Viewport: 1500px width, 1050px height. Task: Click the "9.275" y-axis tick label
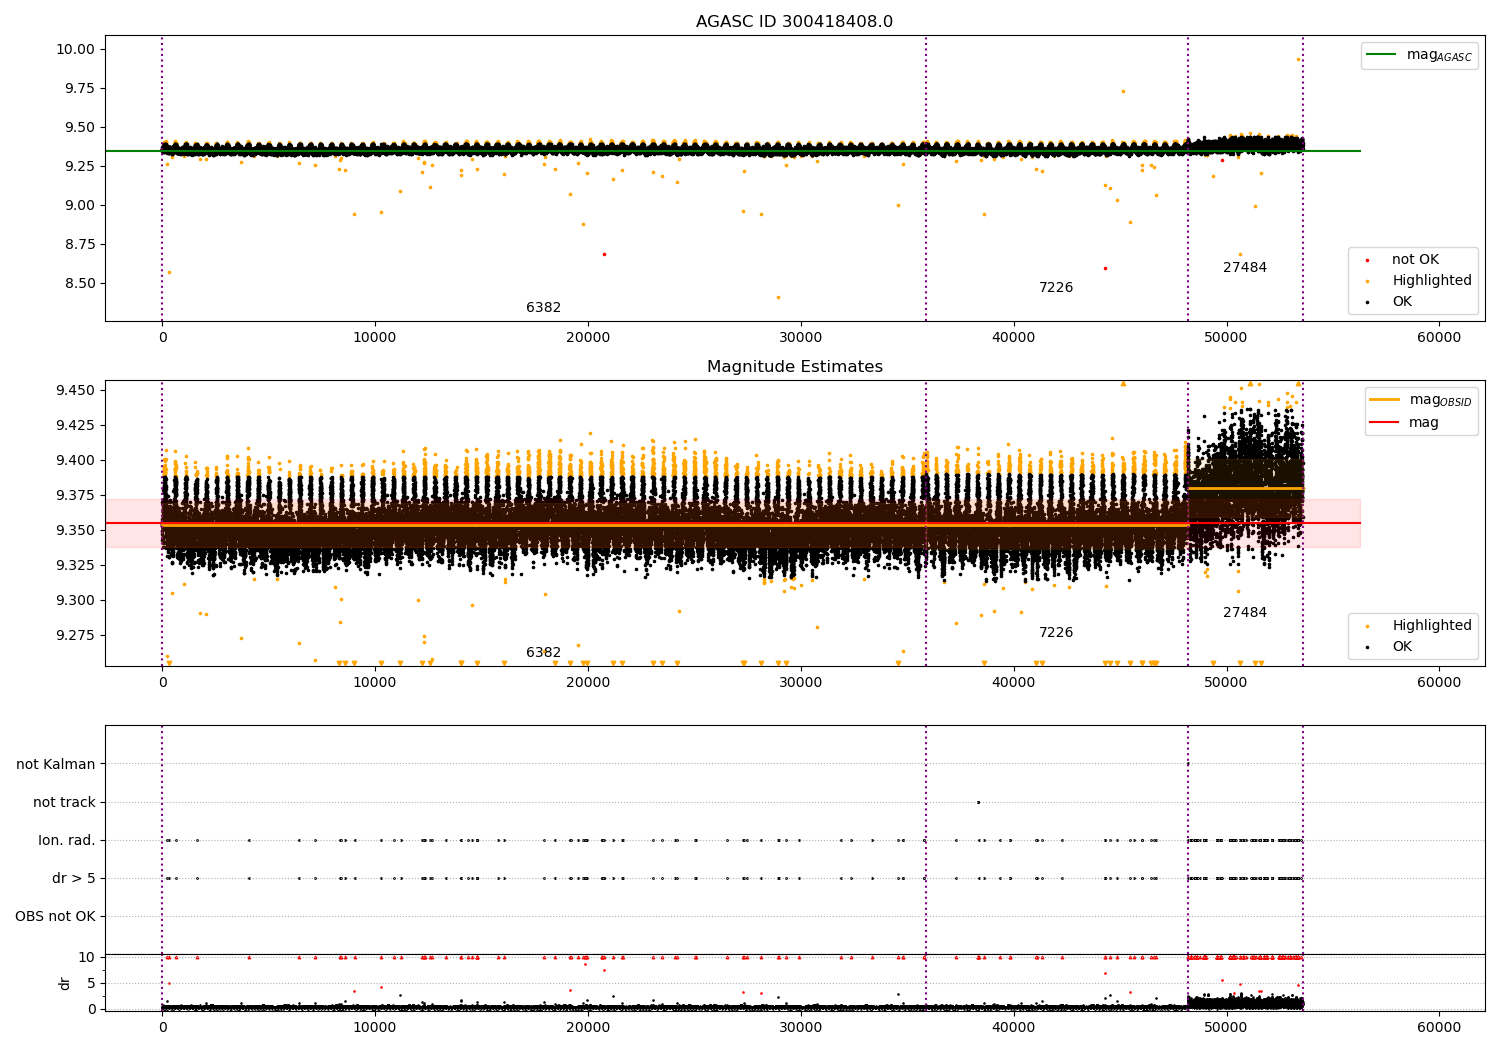(x=75, y=636)
